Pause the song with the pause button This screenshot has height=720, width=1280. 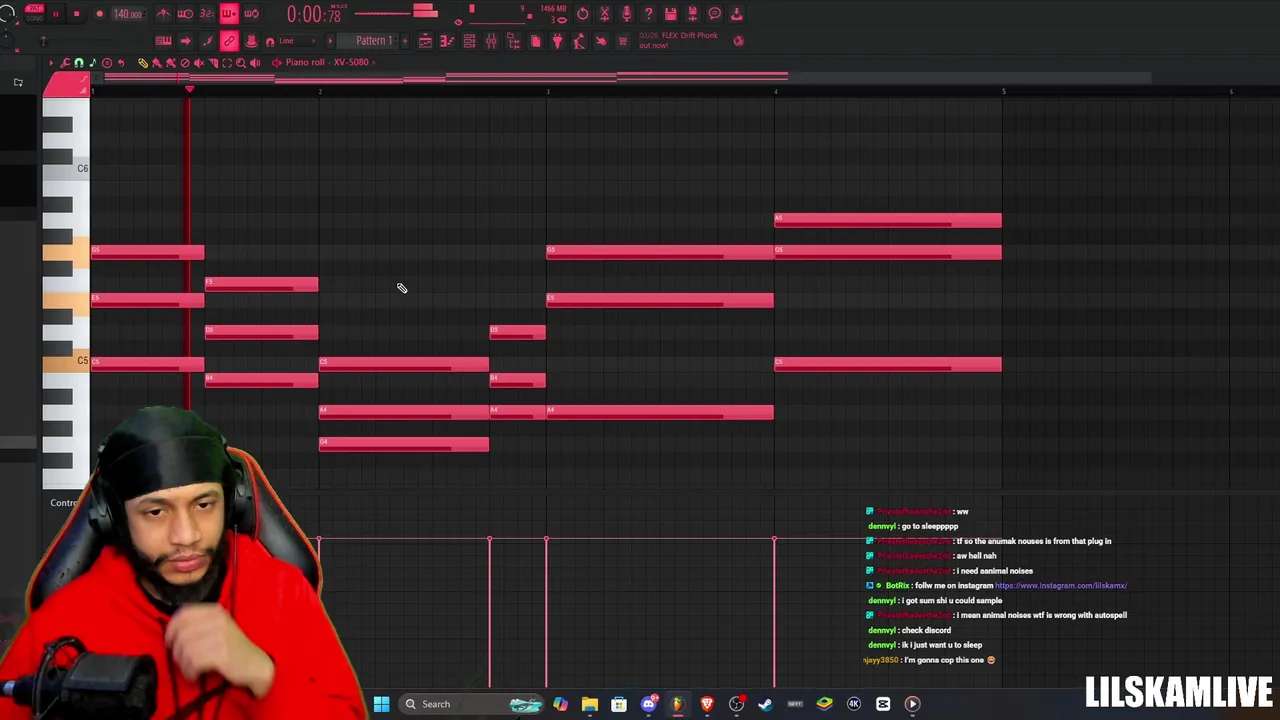pyautogui.click(x=55, y=14)
